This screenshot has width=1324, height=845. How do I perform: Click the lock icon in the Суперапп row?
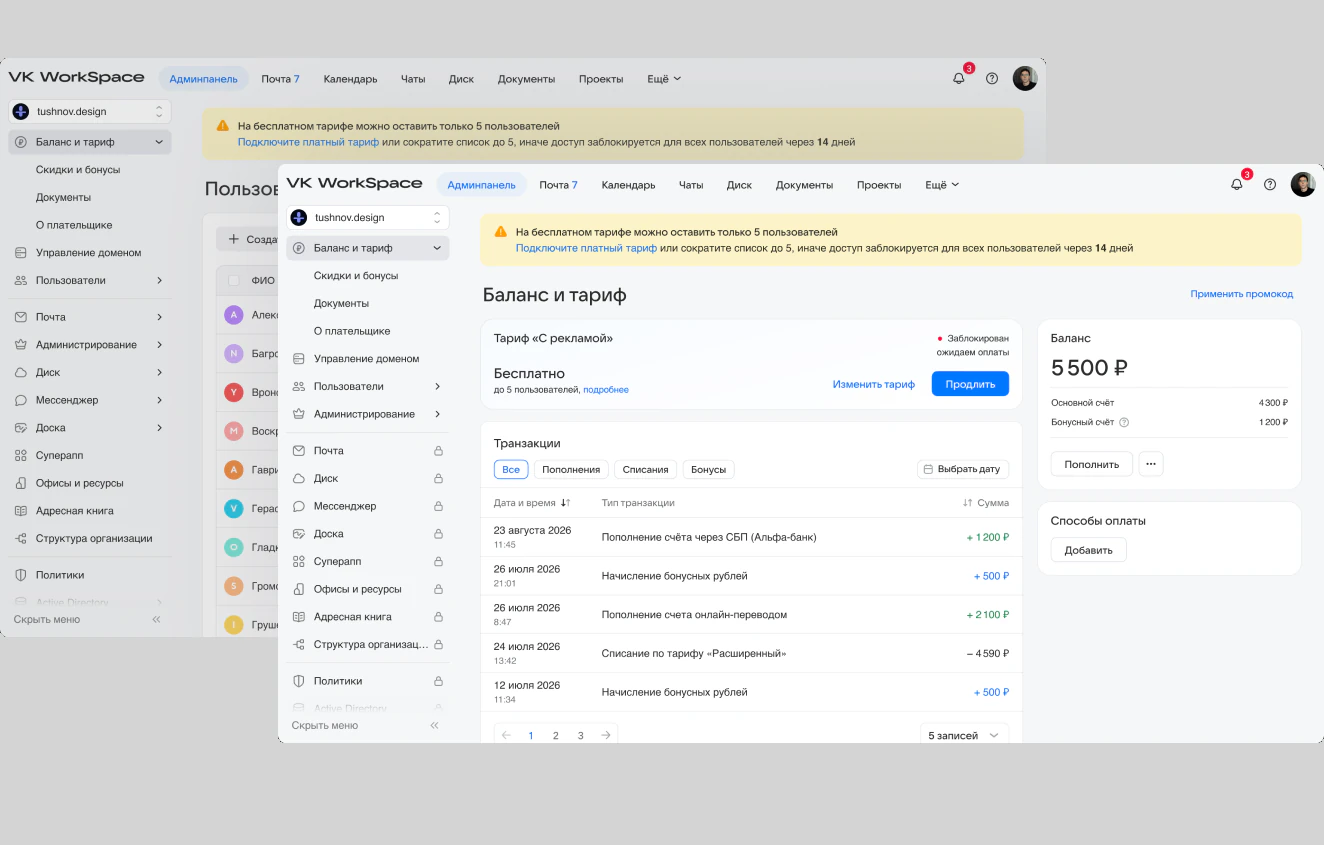coord(438,562)
